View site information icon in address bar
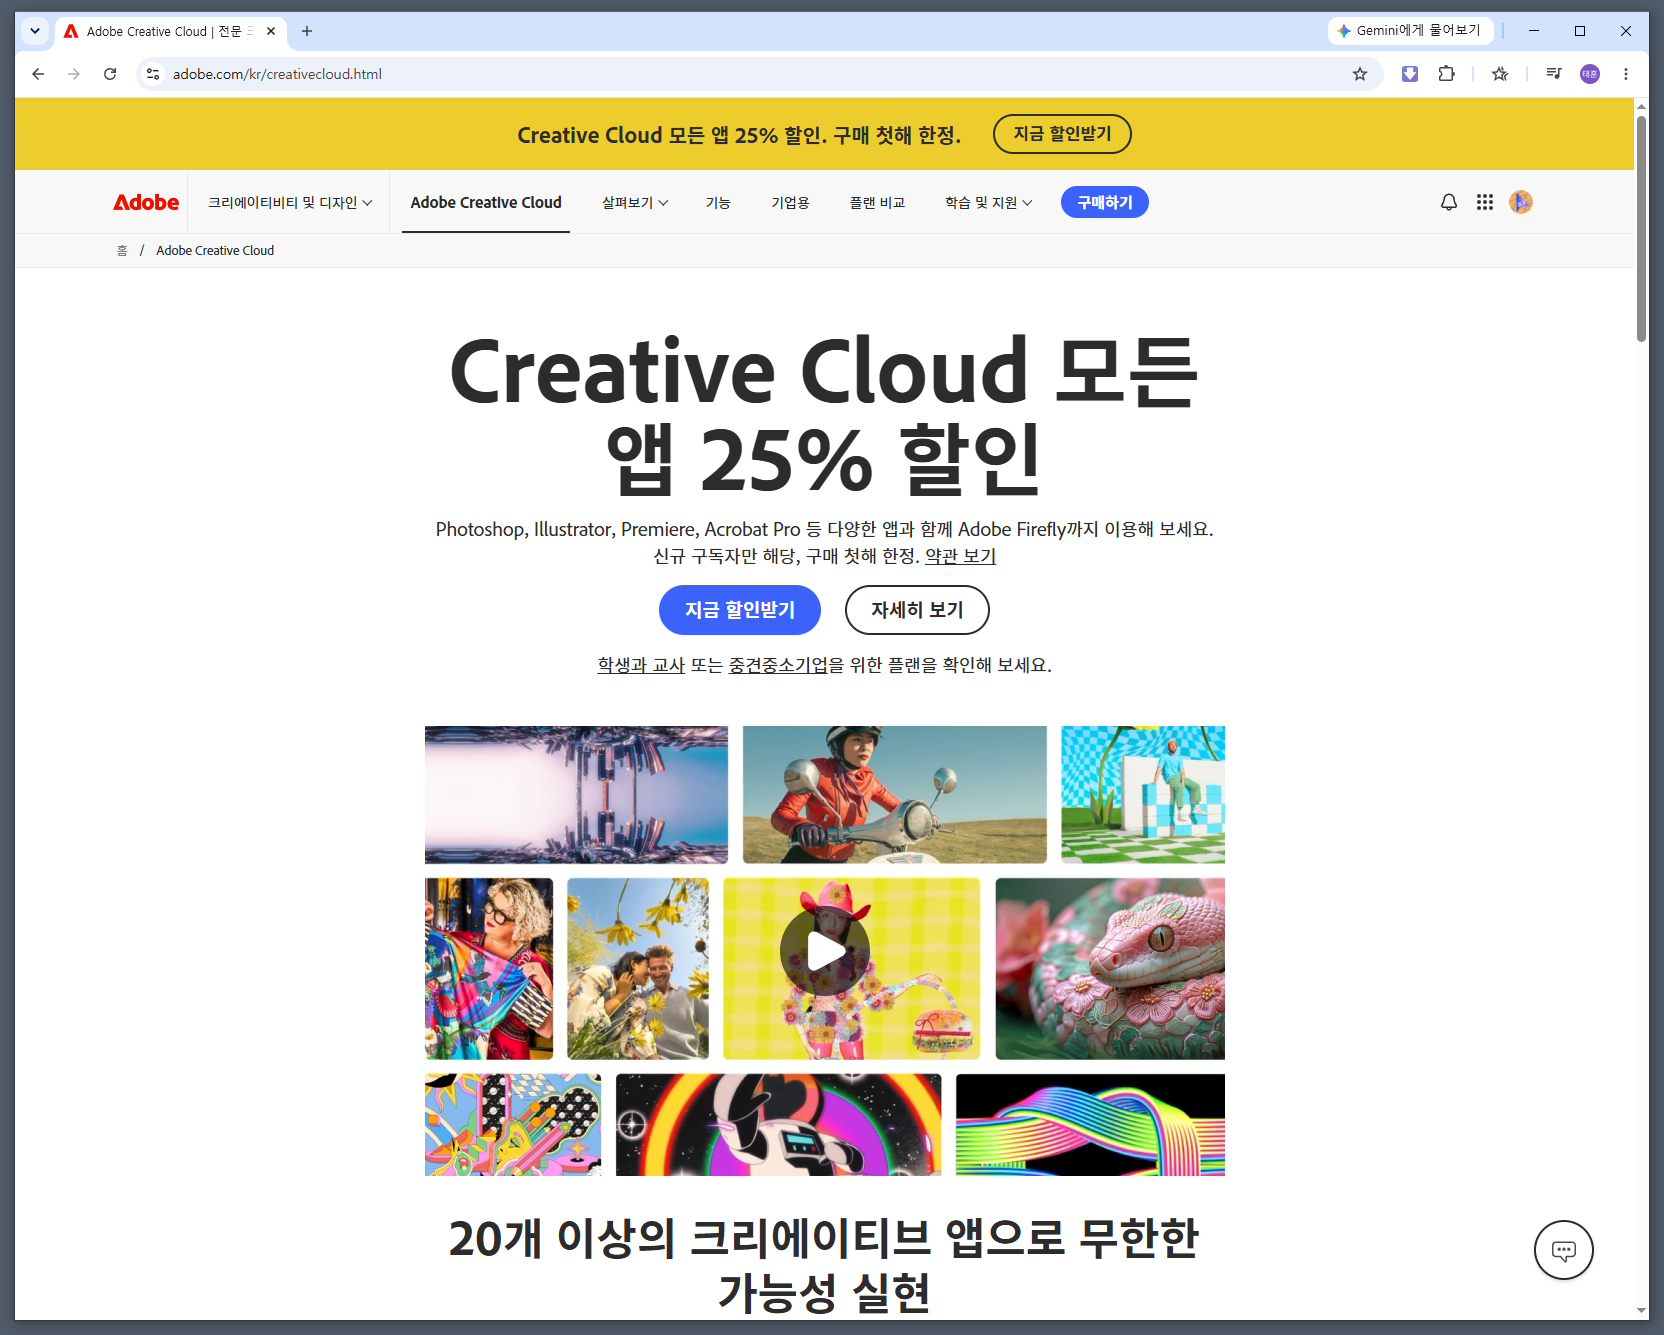The image size is (1664, 1335). point(153,74)
